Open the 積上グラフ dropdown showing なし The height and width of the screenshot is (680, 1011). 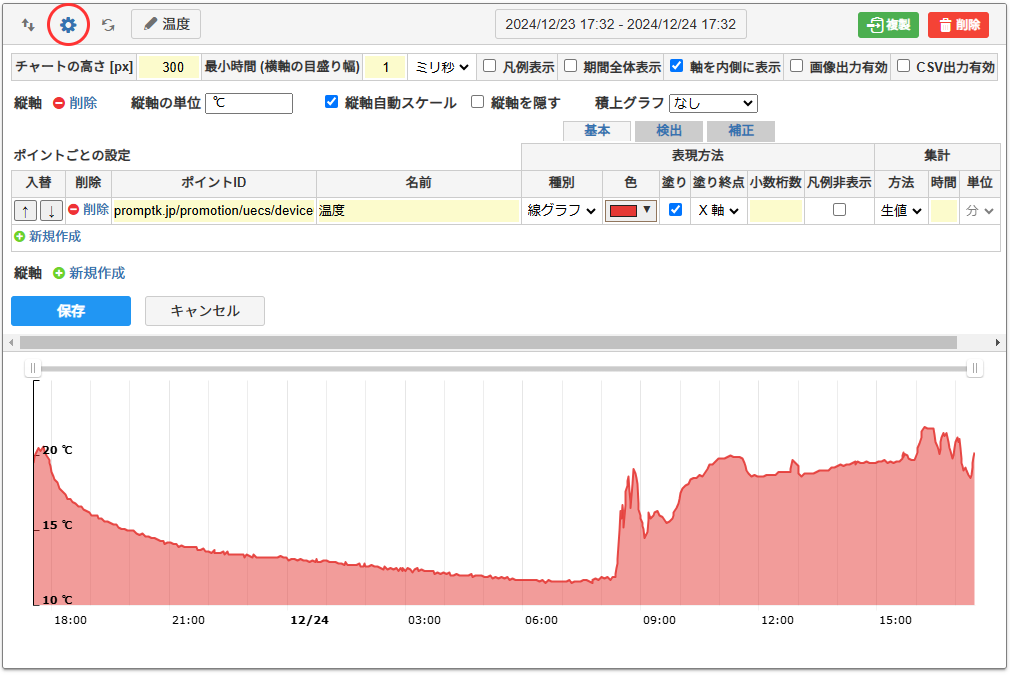(x=713, y=103)
